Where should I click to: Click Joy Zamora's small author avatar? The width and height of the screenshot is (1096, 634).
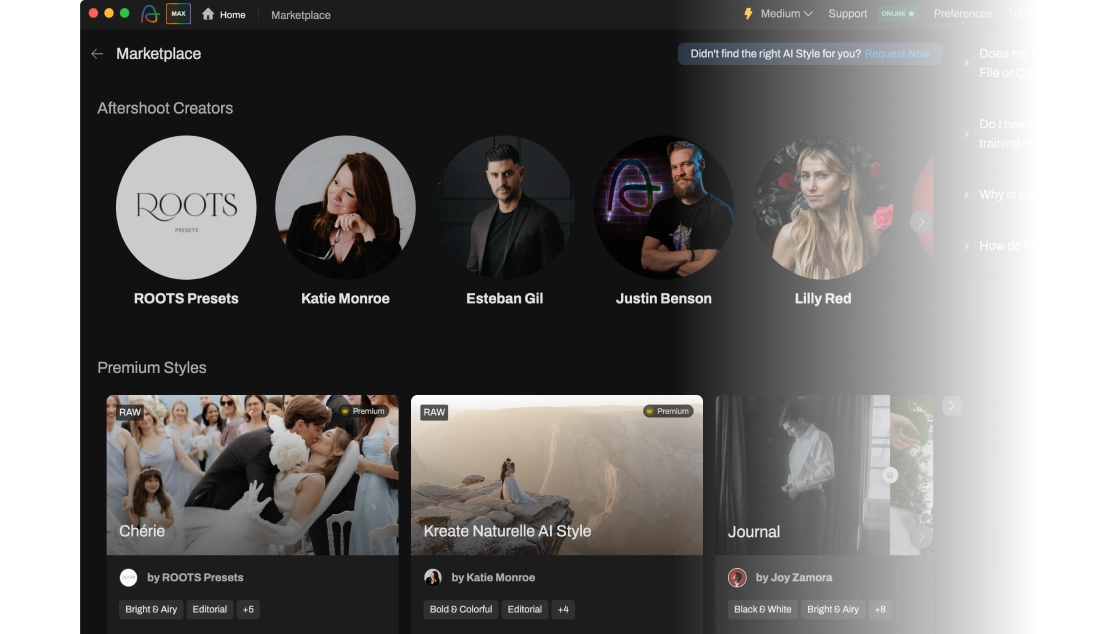tap(737, 577)
